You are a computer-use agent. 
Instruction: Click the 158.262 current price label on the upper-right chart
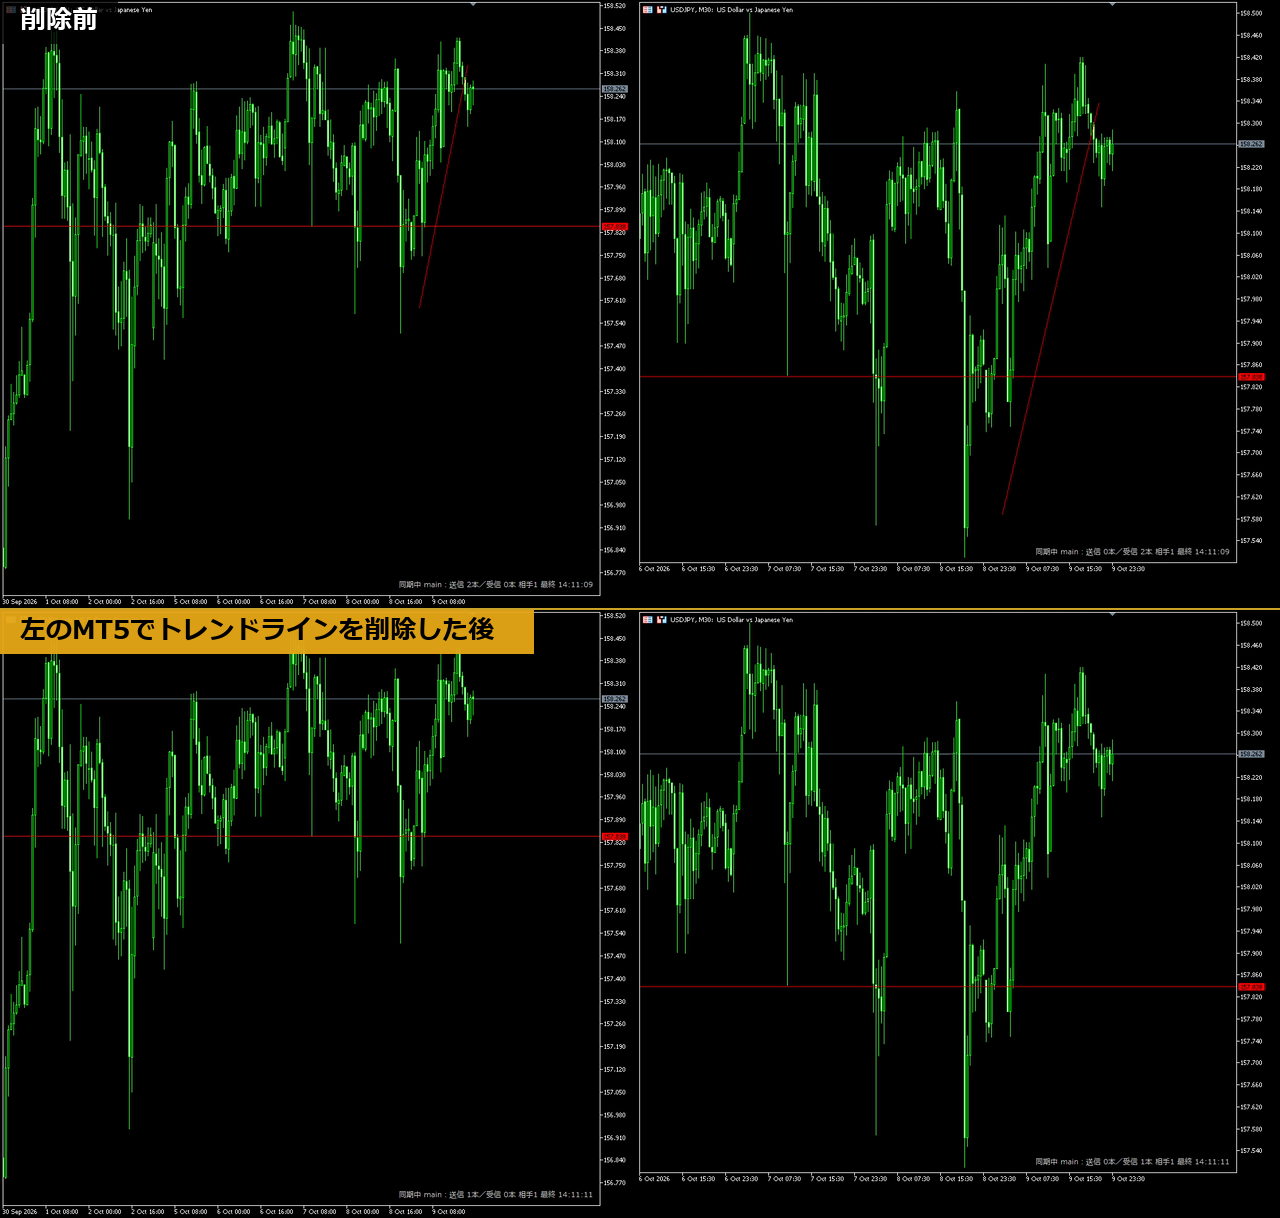point(1251,144)
